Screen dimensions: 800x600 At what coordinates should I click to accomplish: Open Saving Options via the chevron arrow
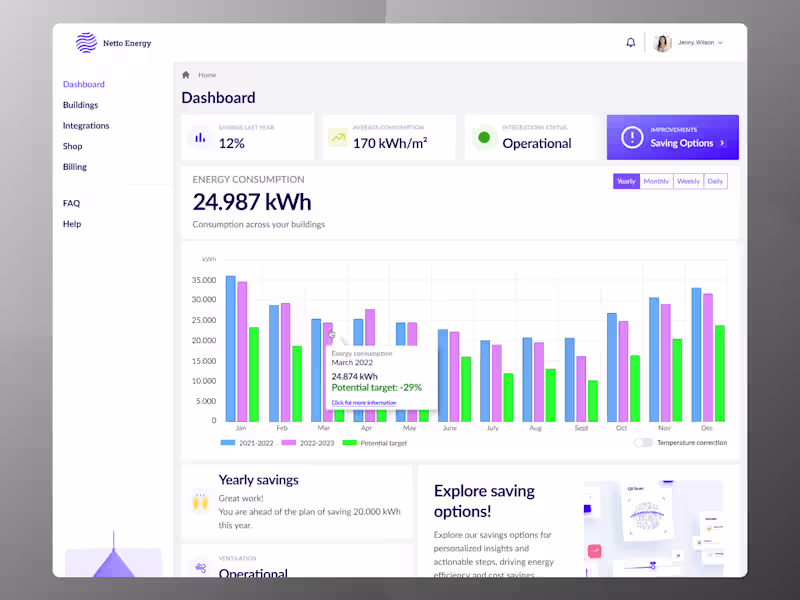pyautogui.click(x=722, y=143)
